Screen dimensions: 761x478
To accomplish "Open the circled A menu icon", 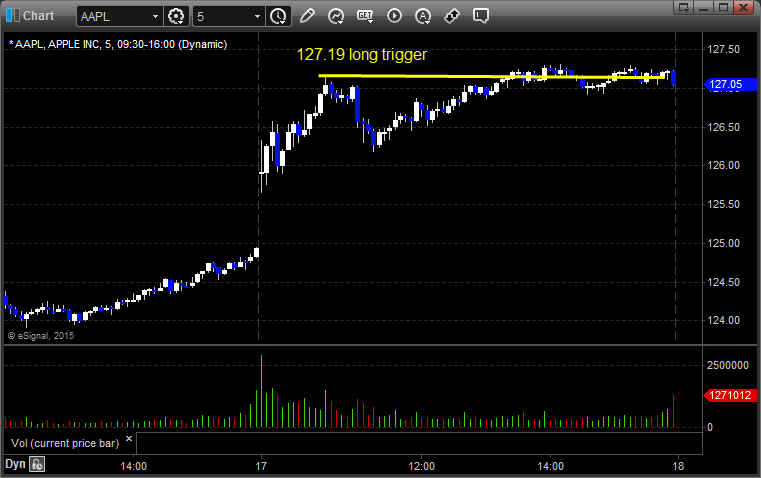I will tap(423, 16).
